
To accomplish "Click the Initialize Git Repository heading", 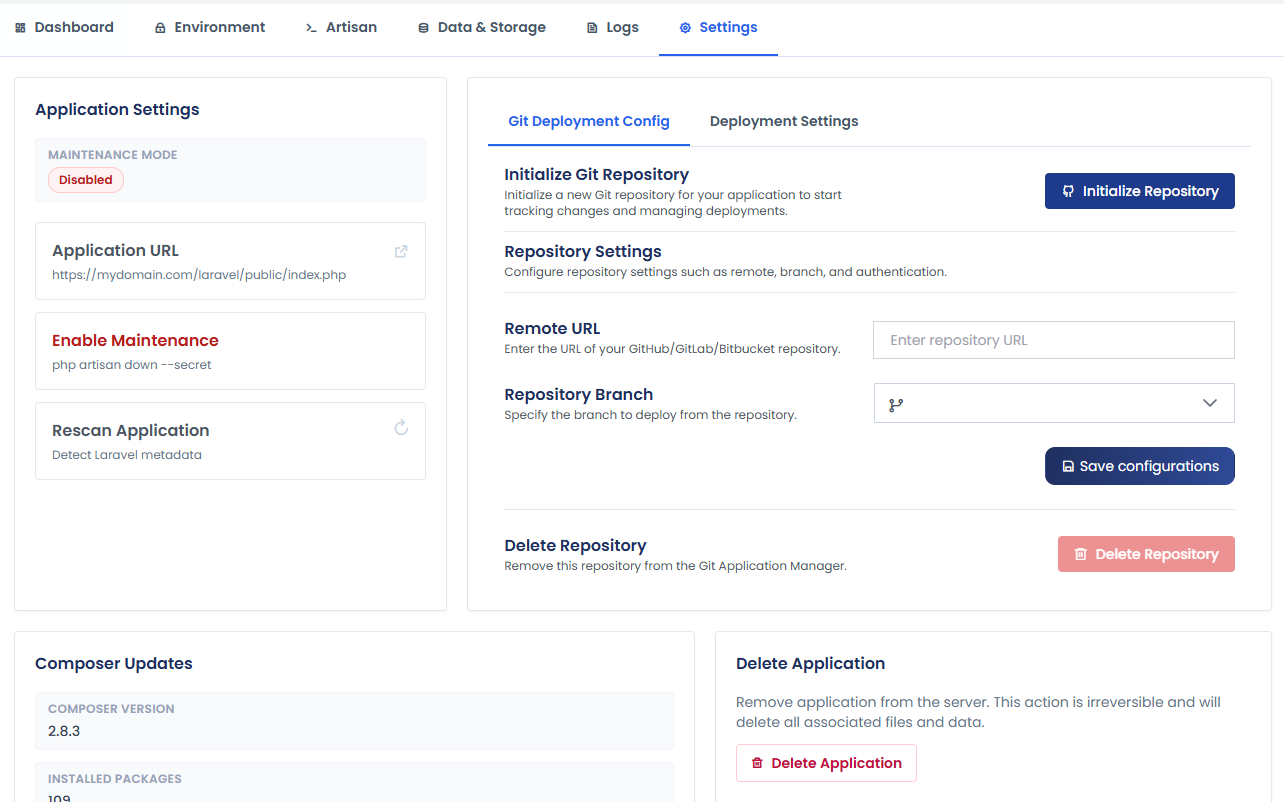I will [597, 174].
